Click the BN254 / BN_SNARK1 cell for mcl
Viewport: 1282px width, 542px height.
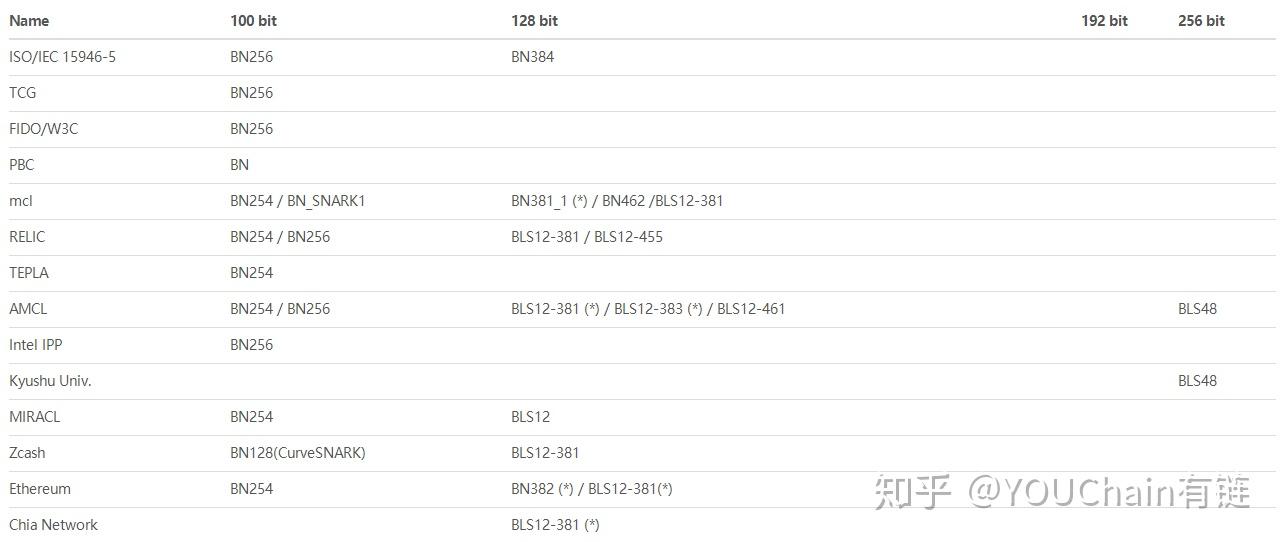(298, 201)
